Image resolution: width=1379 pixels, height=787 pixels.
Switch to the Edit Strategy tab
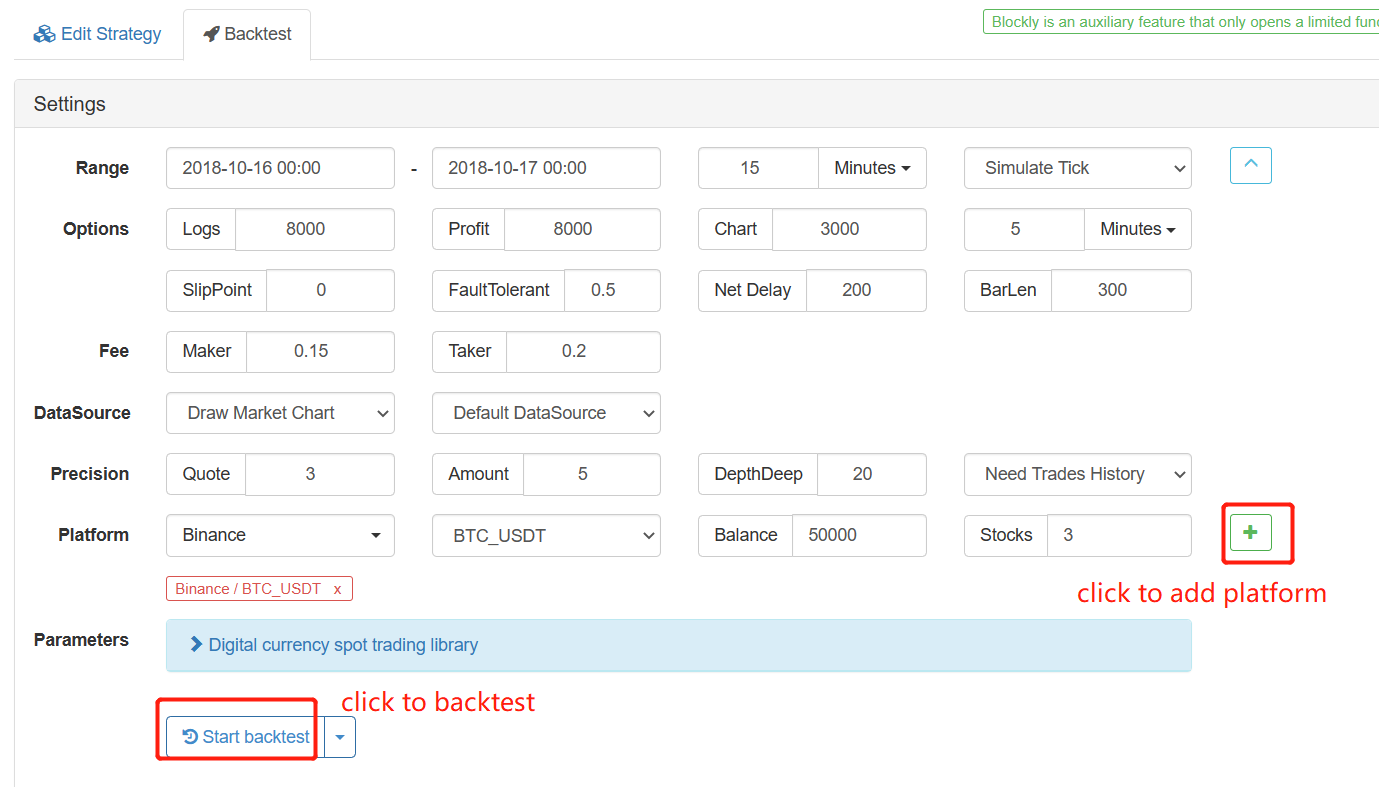point(97,34)
